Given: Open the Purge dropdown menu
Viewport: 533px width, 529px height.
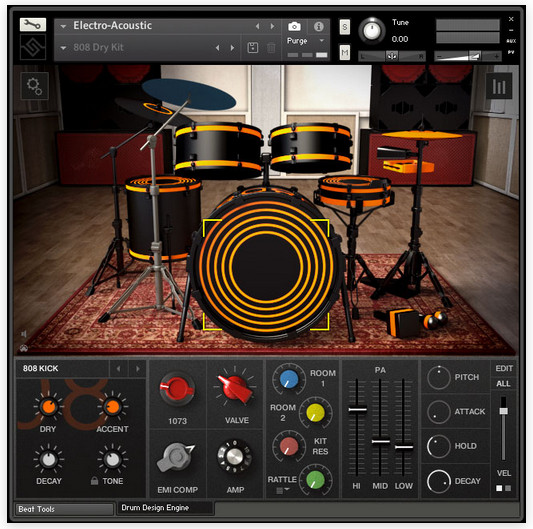Looking at the screenshot, I should tap(322, 41).
